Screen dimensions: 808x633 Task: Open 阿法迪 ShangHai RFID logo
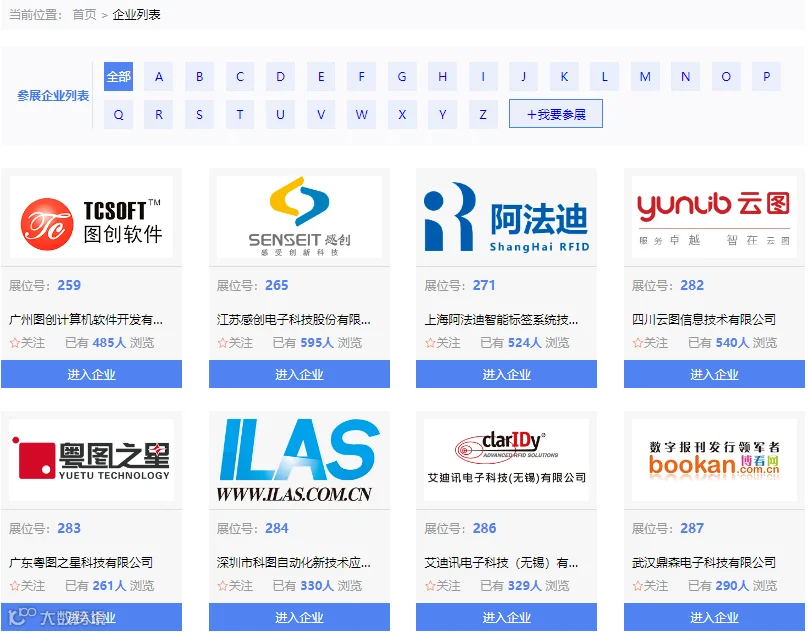[x=507, y=217]
